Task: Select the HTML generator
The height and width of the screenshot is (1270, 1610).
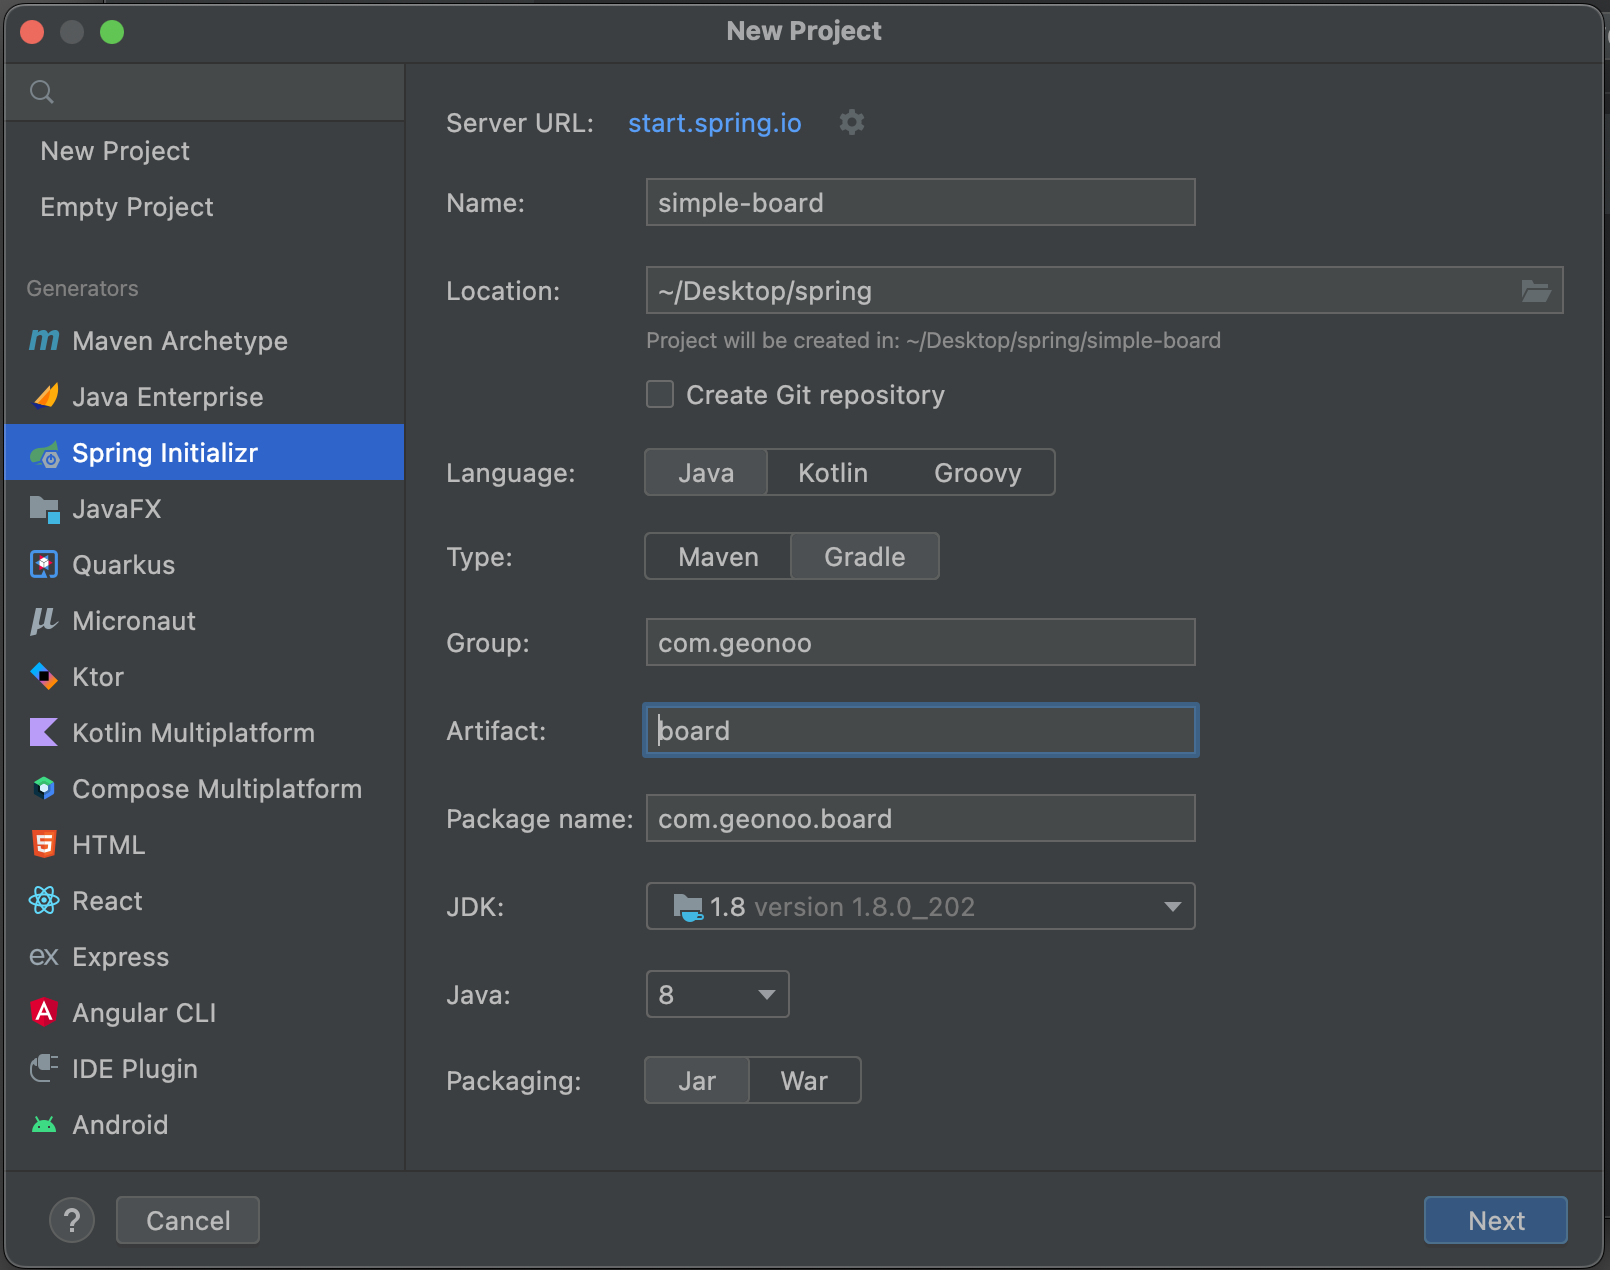Action: pos(204,845)
